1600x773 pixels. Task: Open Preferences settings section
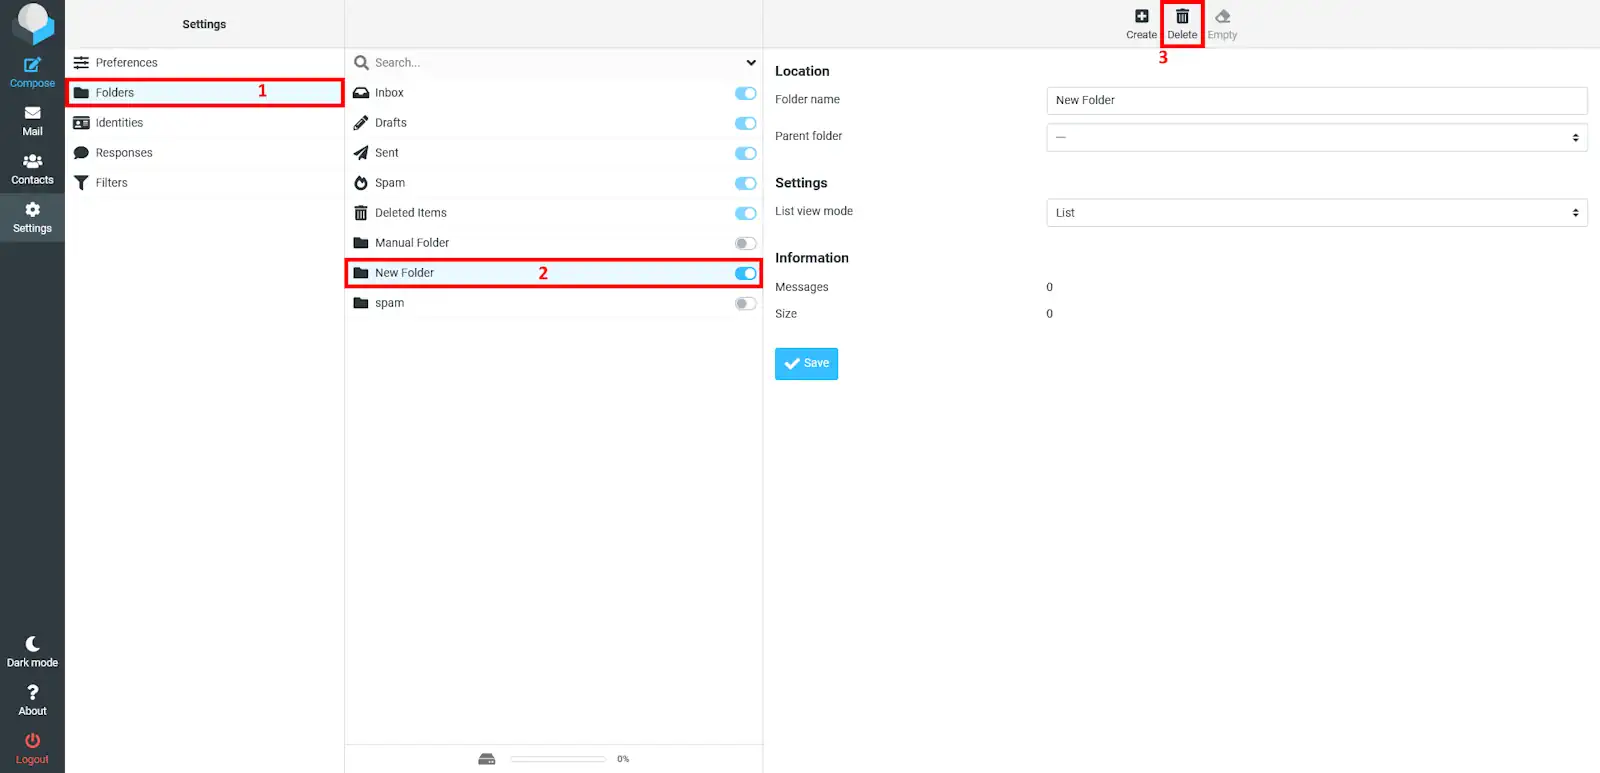126,63
